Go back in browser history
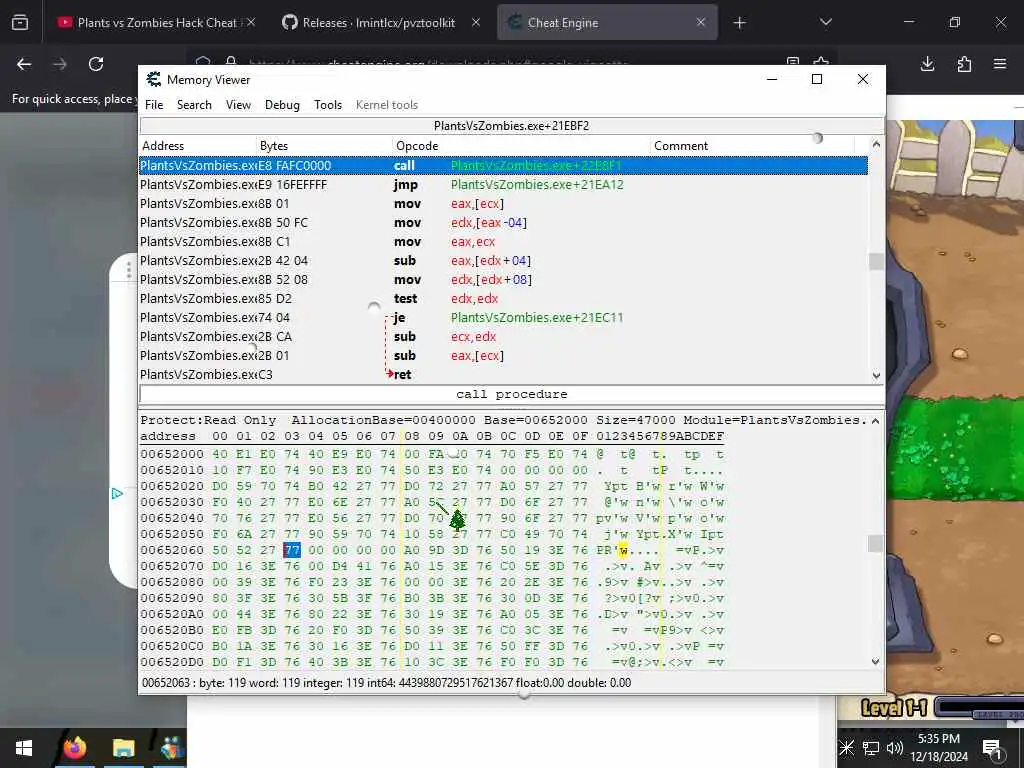This screenshot has width=1024, height=768. coord(24,64)
